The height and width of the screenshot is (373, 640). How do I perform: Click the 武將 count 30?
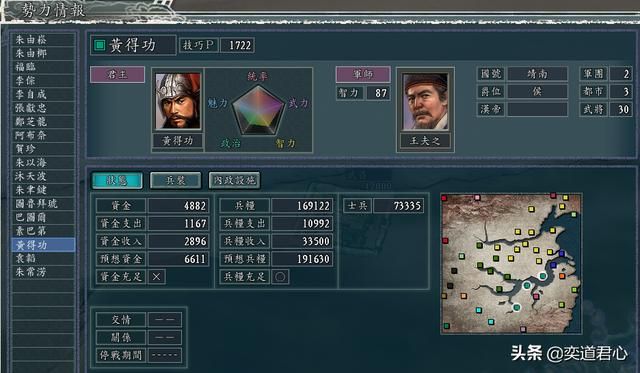click(x=620, y=109)
